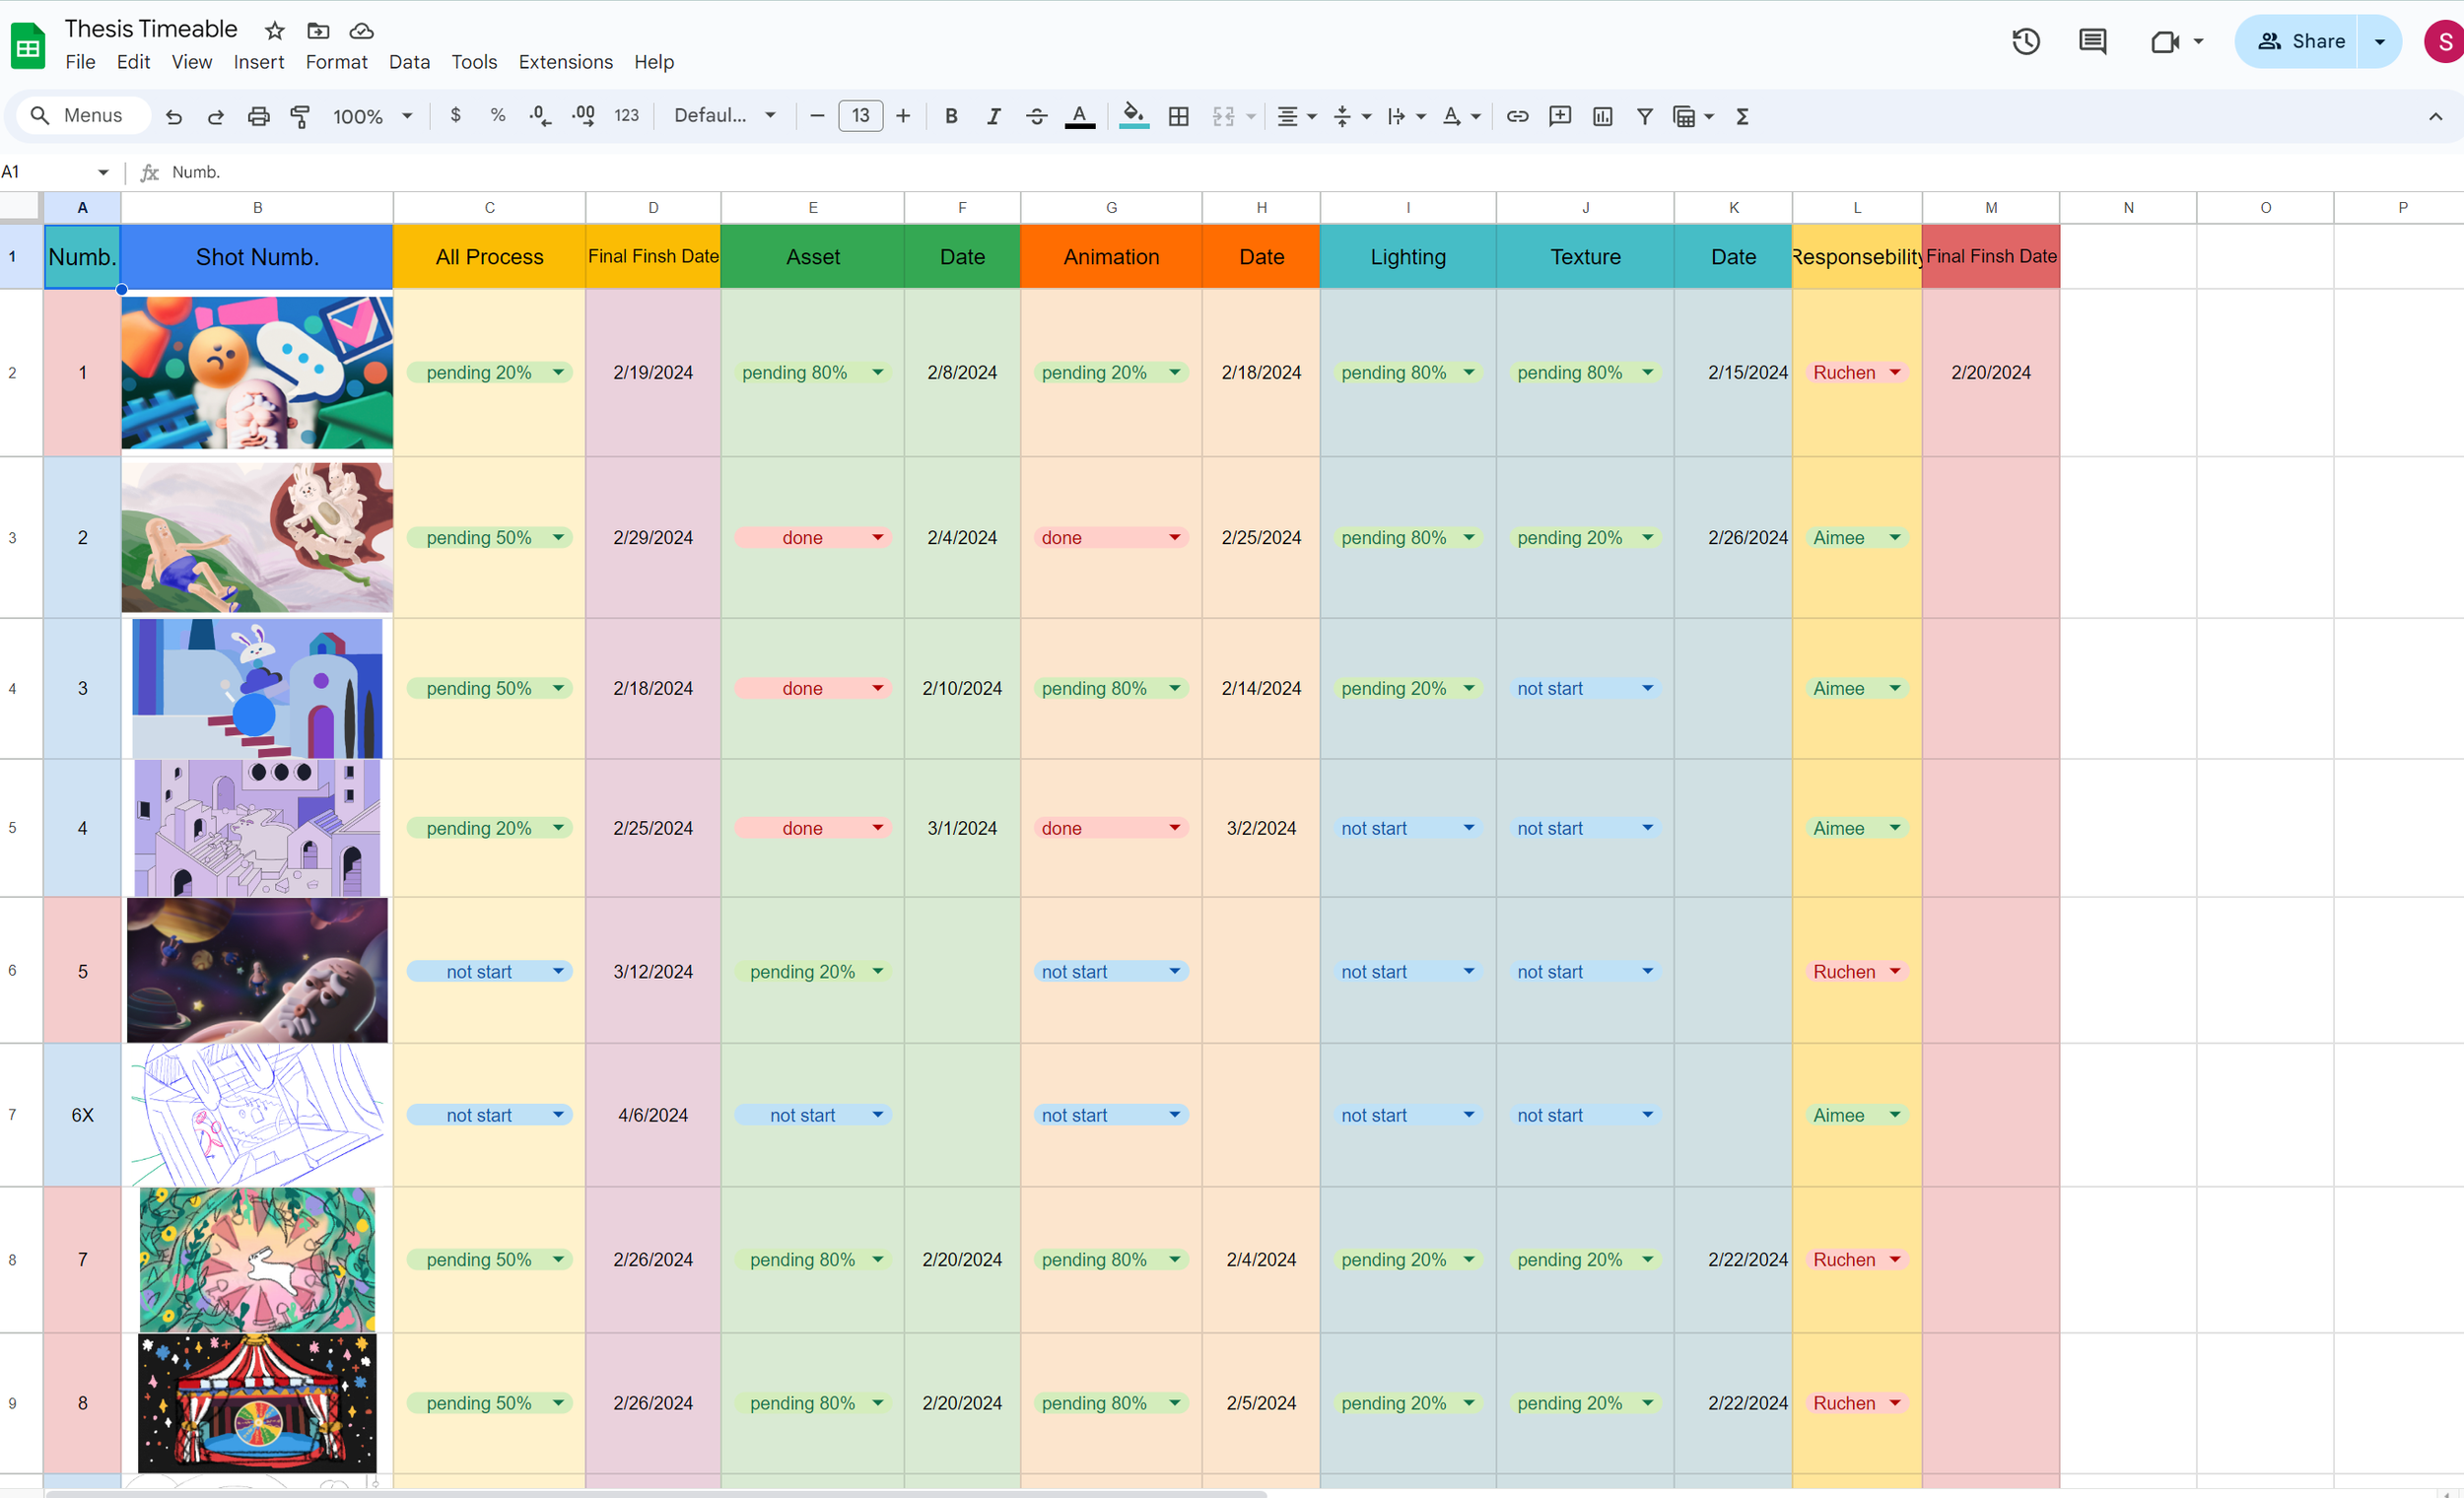Viewport: 2464px width, 1498px height.
Task: Click the insert link icon
Action: [x=1516, y=116]
